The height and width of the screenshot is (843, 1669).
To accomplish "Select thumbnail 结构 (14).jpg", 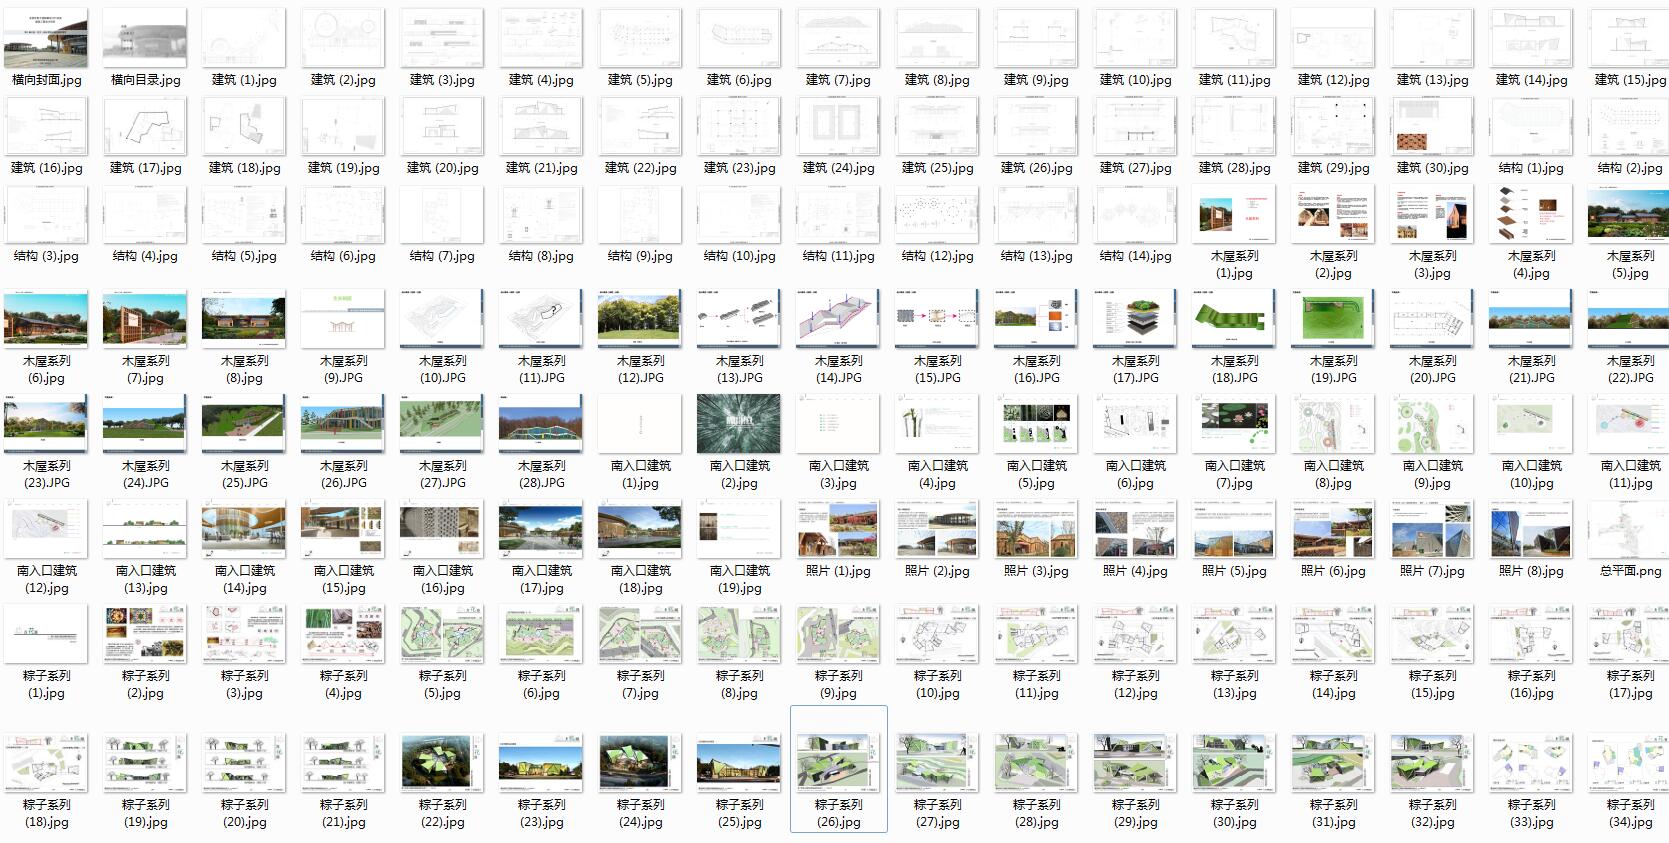I will click(1135, 215).
